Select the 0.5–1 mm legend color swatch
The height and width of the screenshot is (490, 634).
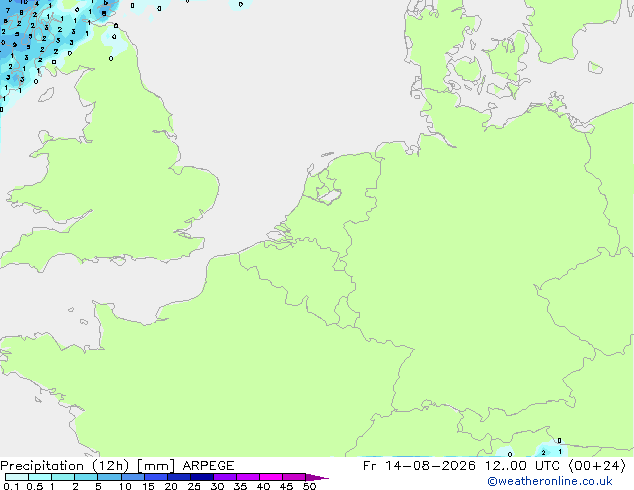coord(40,477)
